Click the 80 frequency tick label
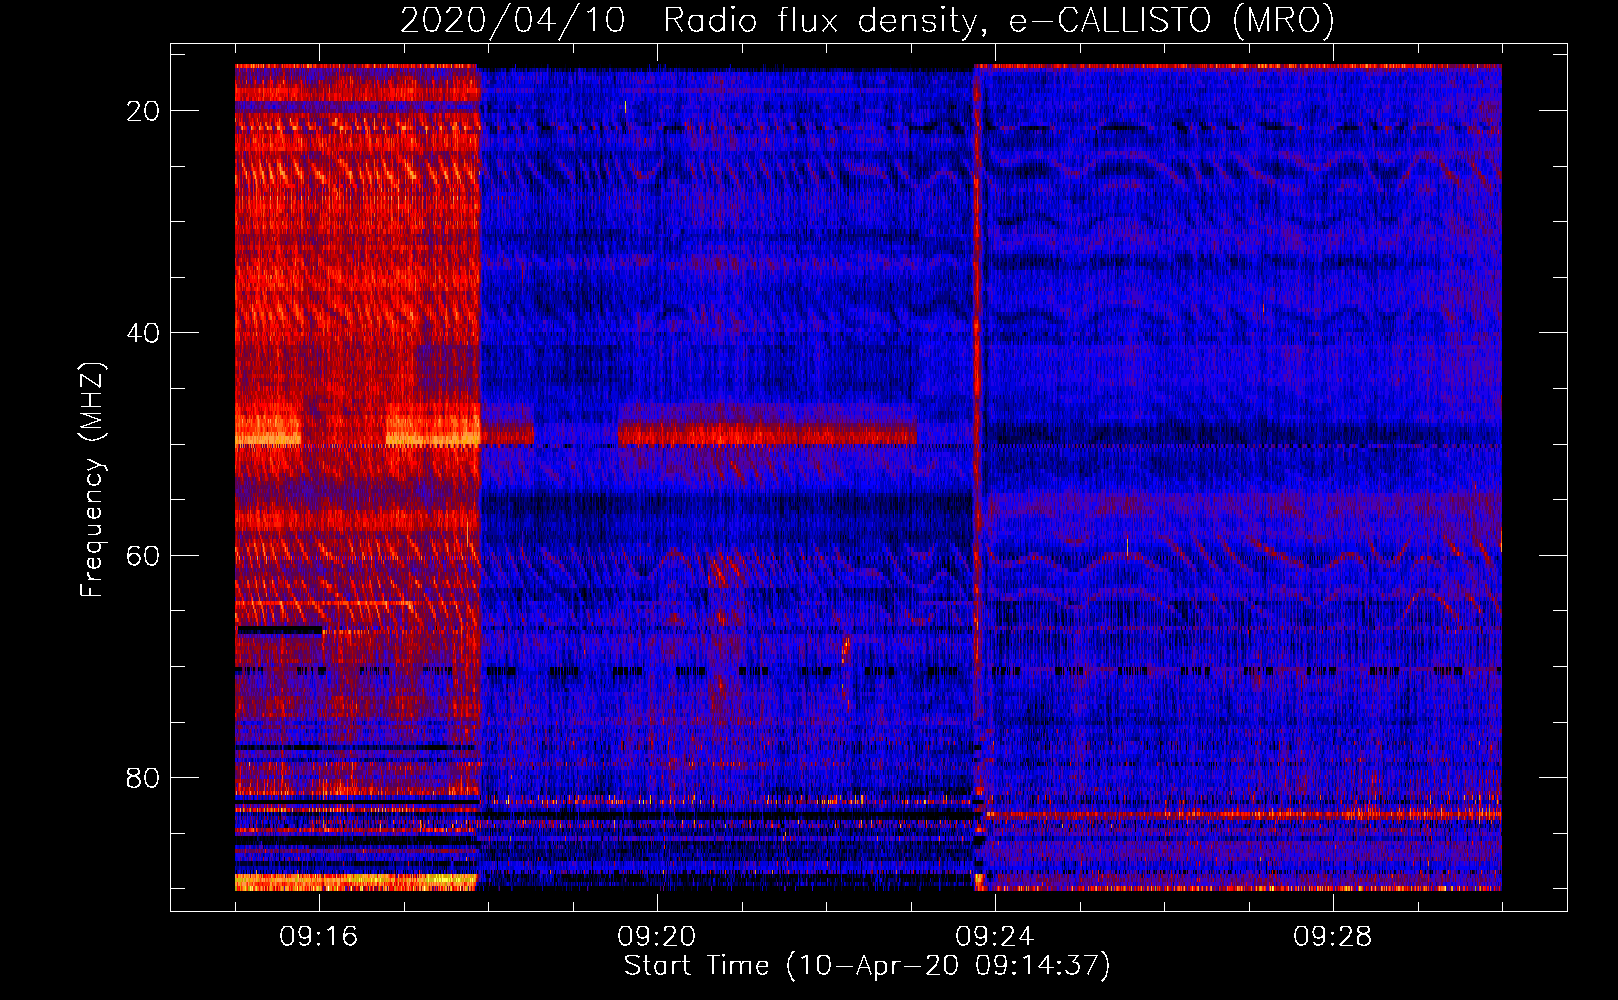This screenshot has width=1618, height=1000. (143, 778)
